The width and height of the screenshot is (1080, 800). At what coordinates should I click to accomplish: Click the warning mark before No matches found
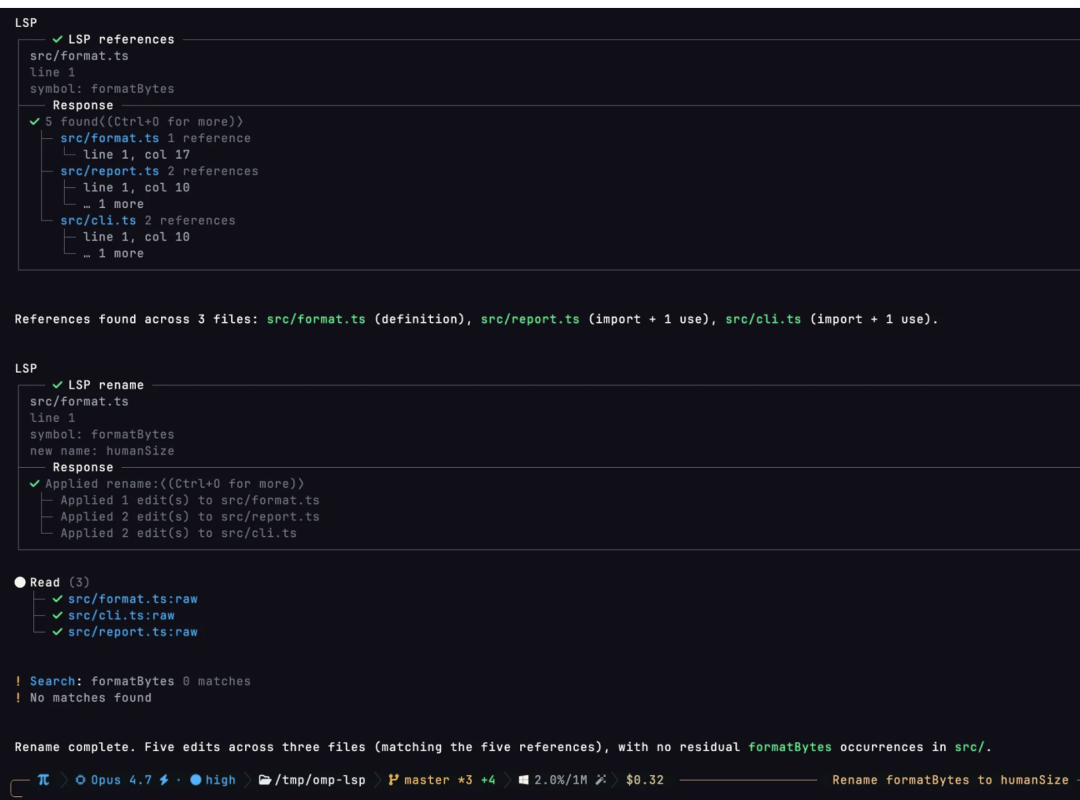(18, 697)
